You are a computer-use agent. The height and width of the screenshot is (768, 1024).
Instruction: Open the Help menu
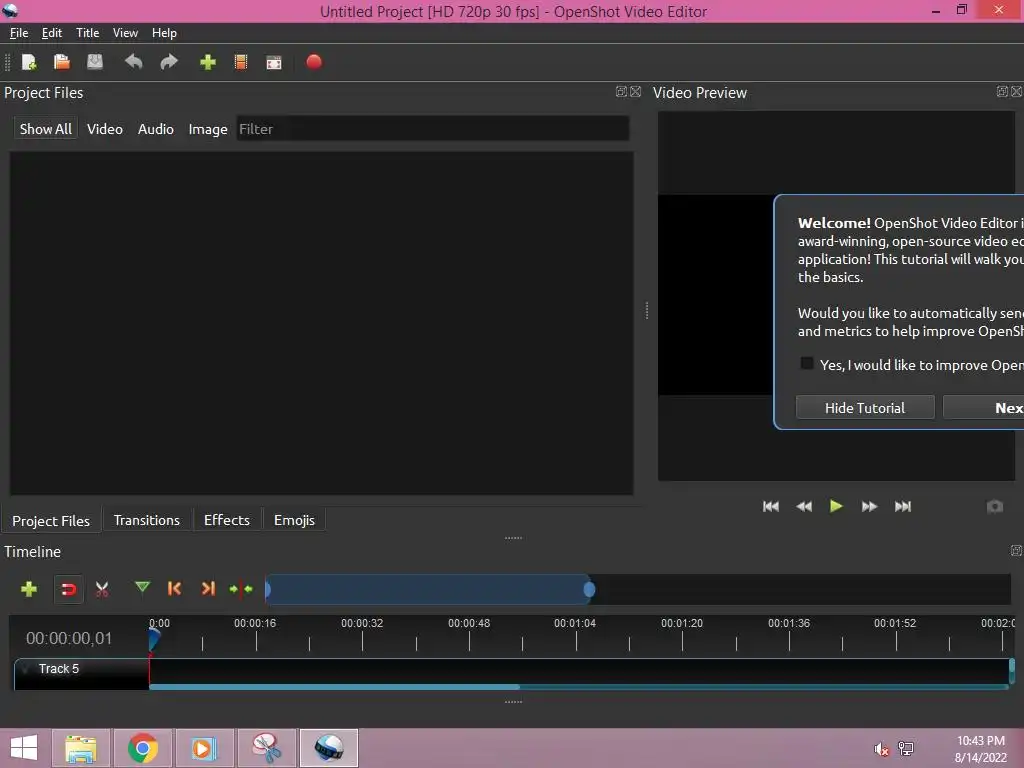coord(164,33)
